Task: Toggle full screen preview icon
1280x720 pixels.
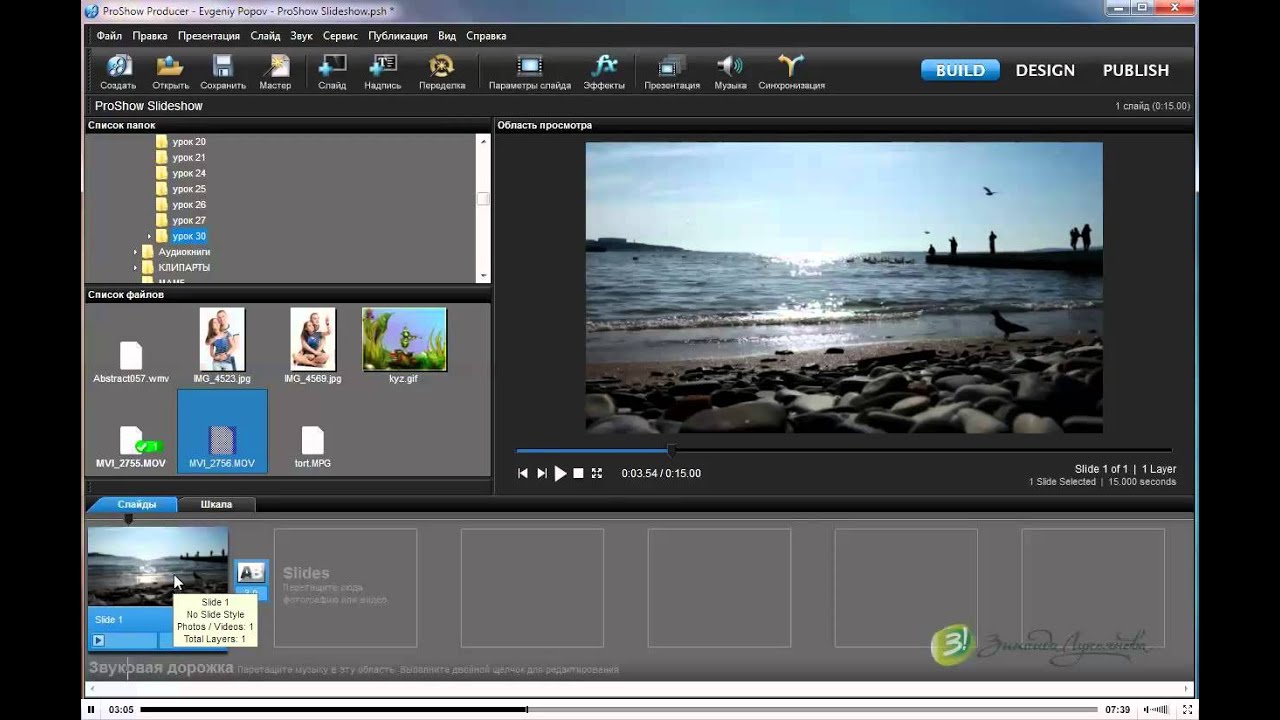Action: click(x=597, y=473)
